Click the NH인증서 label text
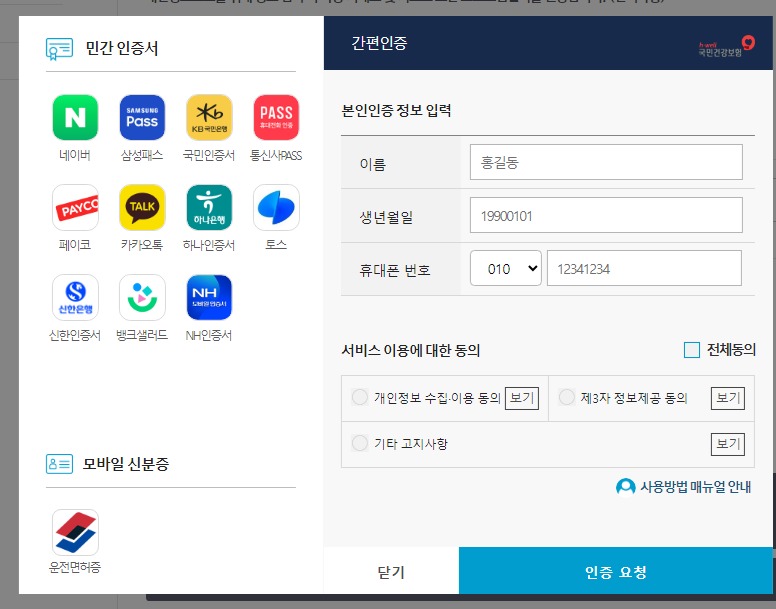Screen dimensions: 776x609 (209, 335)
